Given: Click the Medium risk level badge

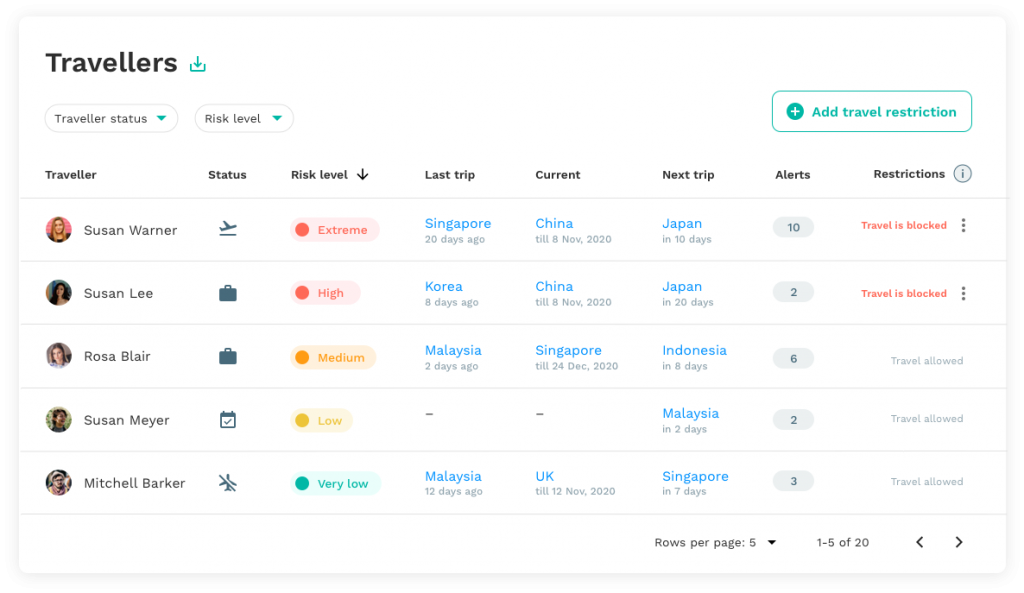Looking at the screenshot, I should [332, 357].
